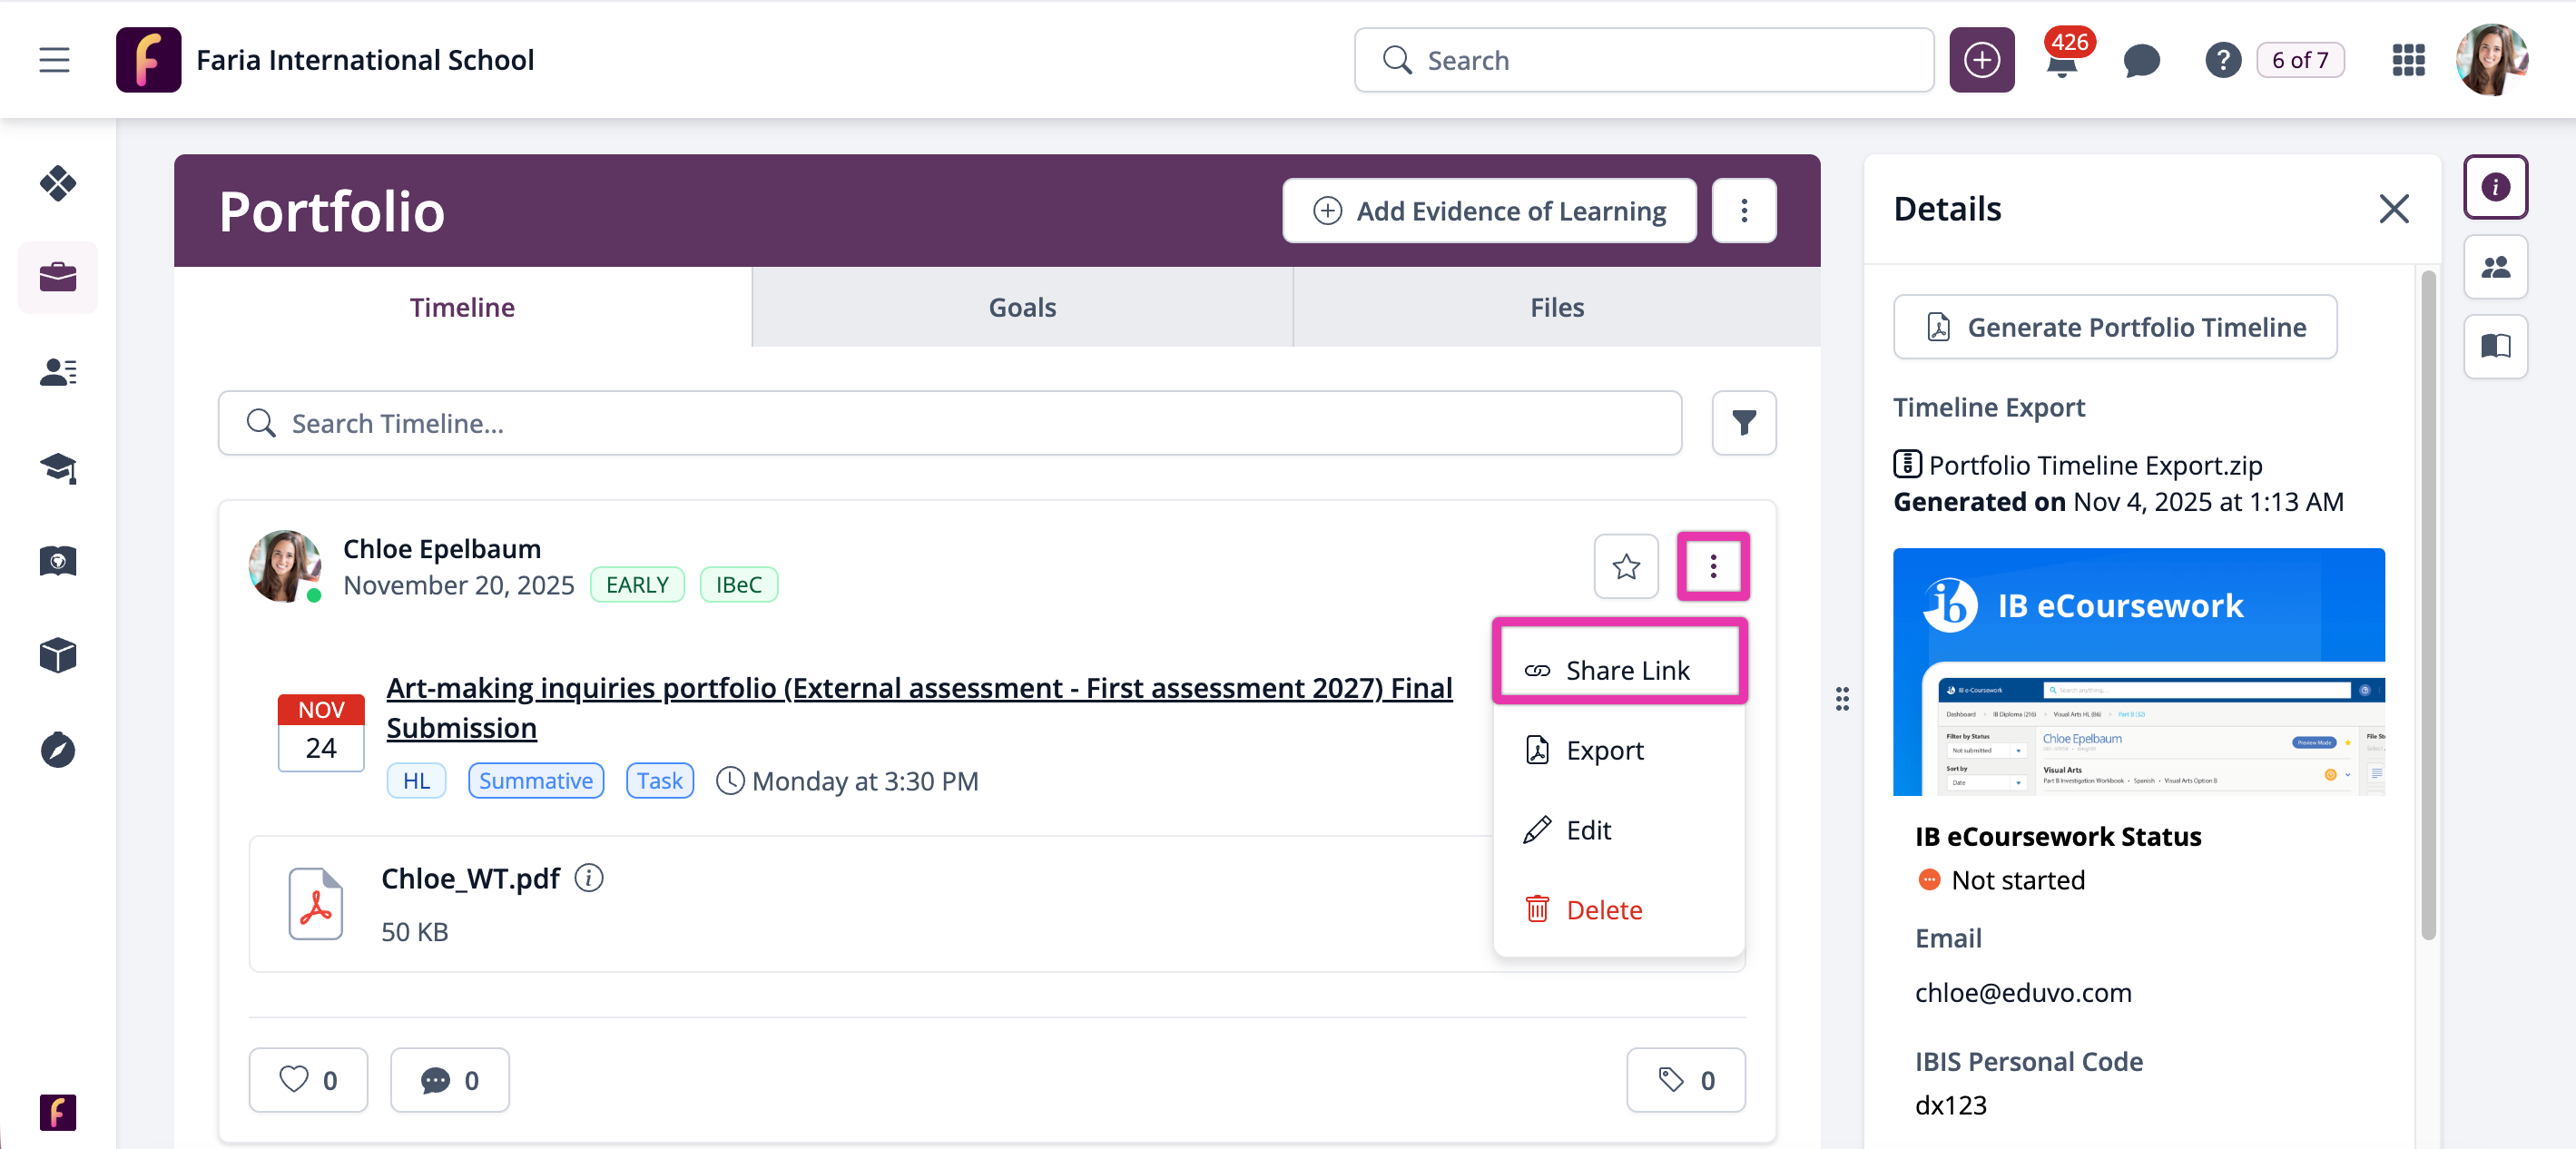
Task: Click the graduation cap sidebar icon
Action: (58, 467)
